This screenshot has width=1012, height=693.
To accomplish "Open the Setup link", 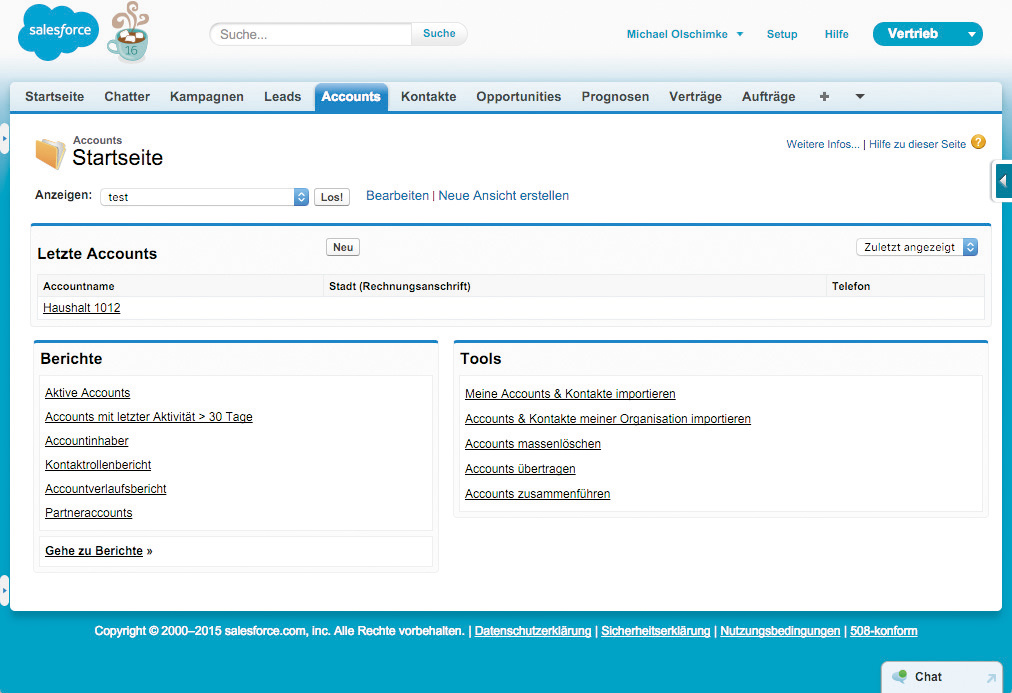I will pyautogui.click(x=782, y=34).
